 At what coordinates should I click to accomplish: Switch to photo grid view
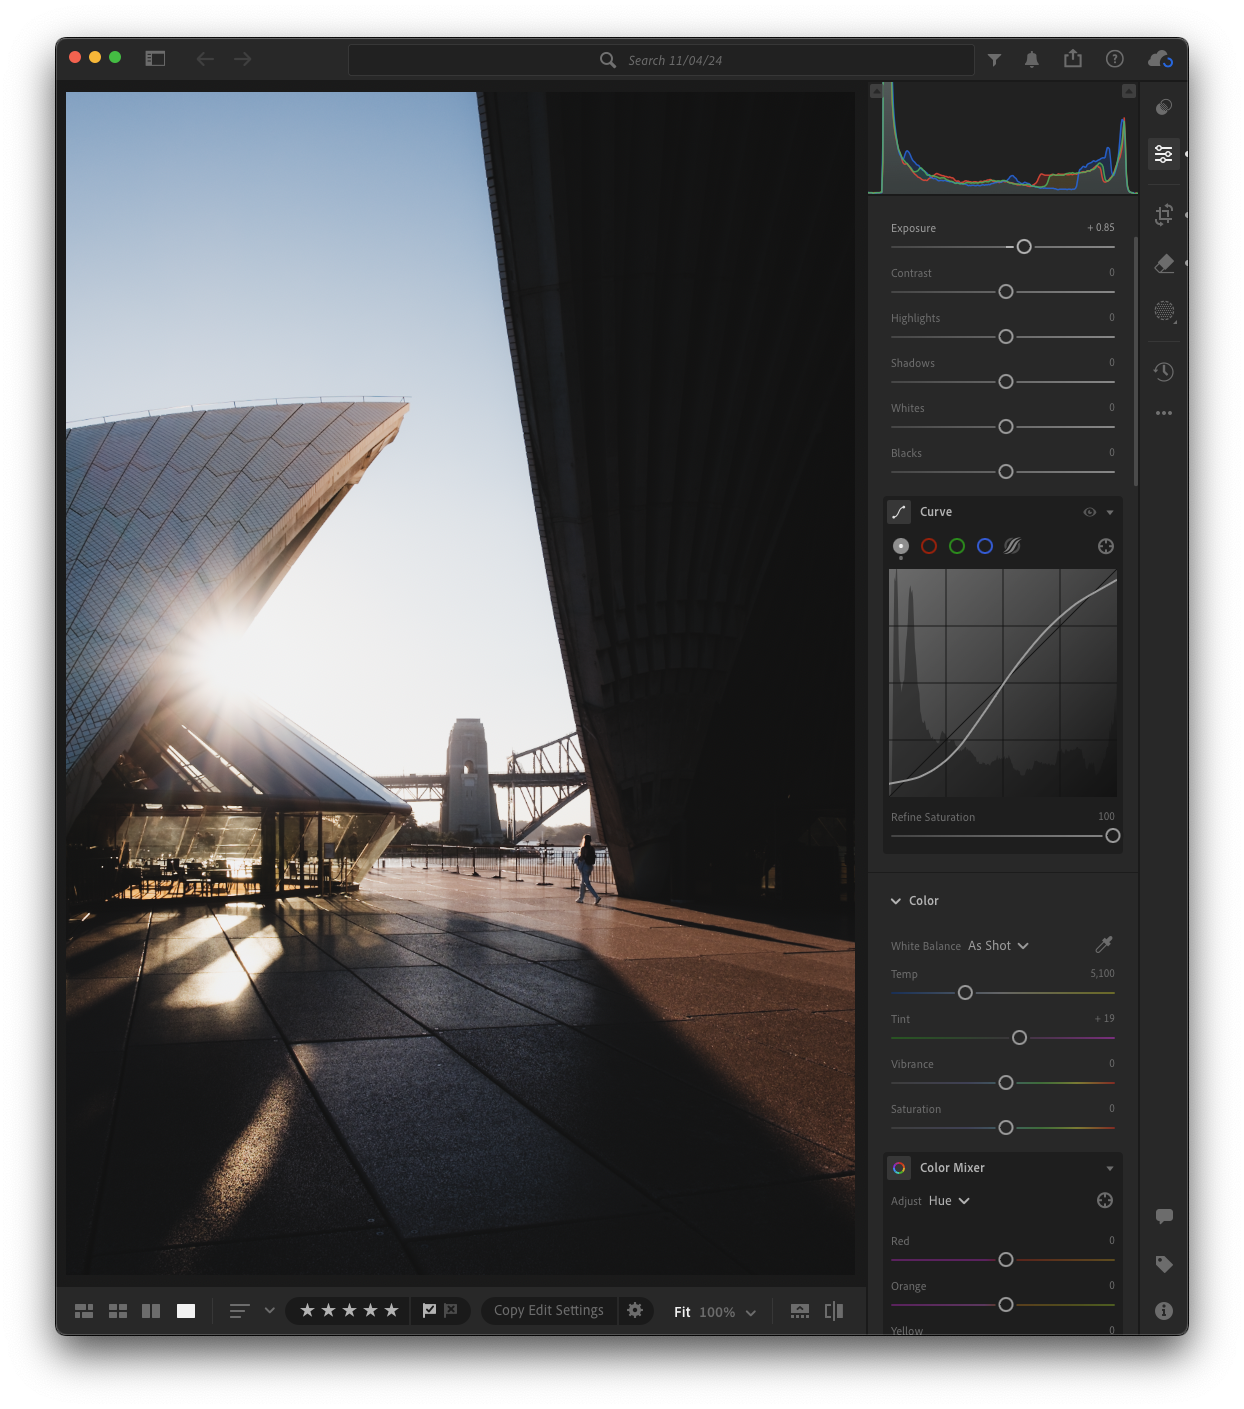(84, 1311)
